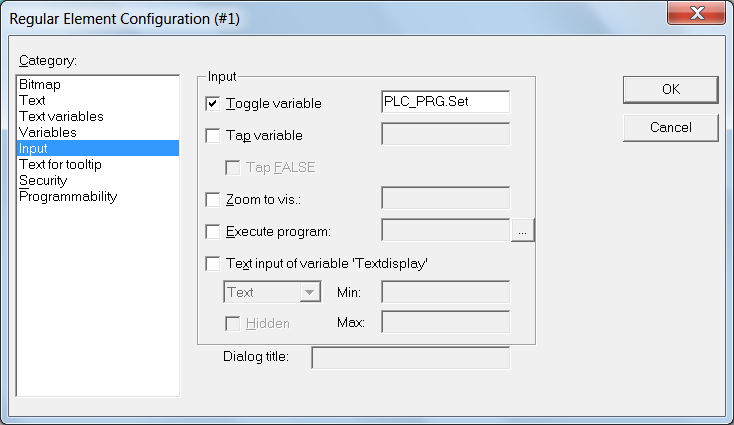Tick the Zoom to vis. checkbox
The height and width of the screenshot is (425, 734).
(x=213, y=200)
